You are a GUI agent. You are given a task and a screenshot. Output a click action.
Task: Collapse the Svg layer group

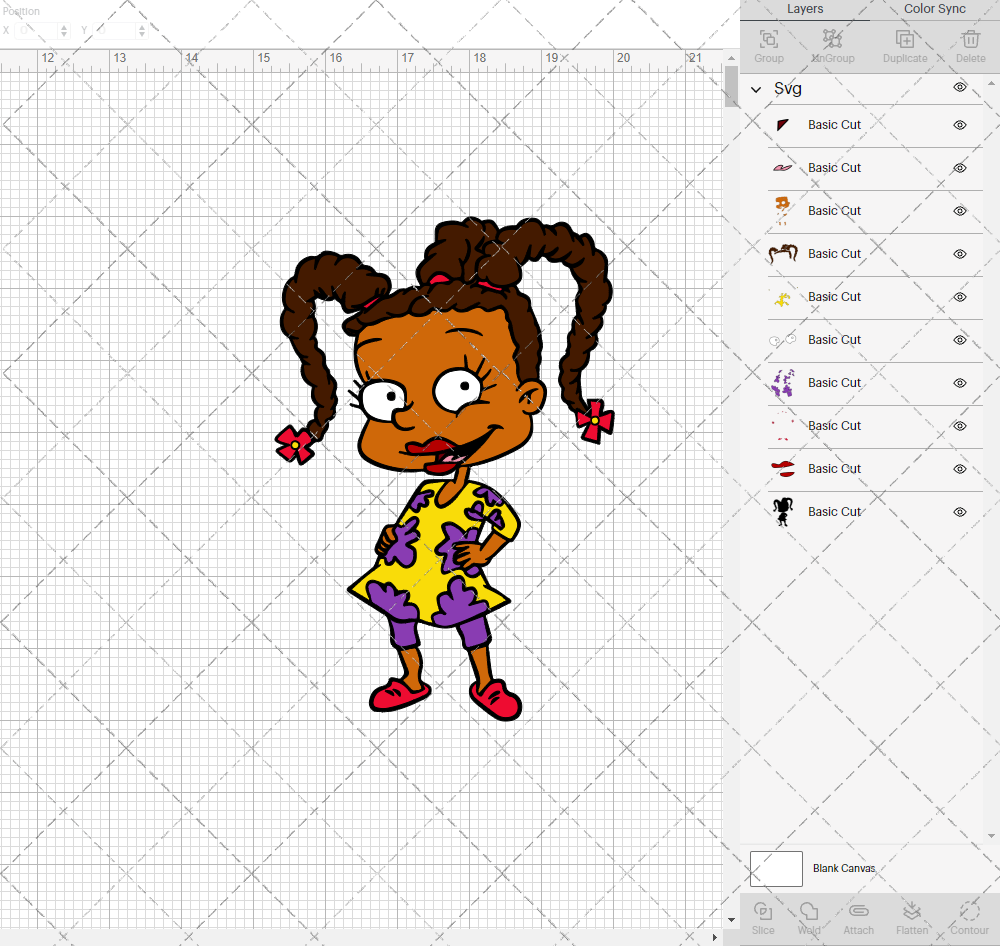tap(756, 89)
